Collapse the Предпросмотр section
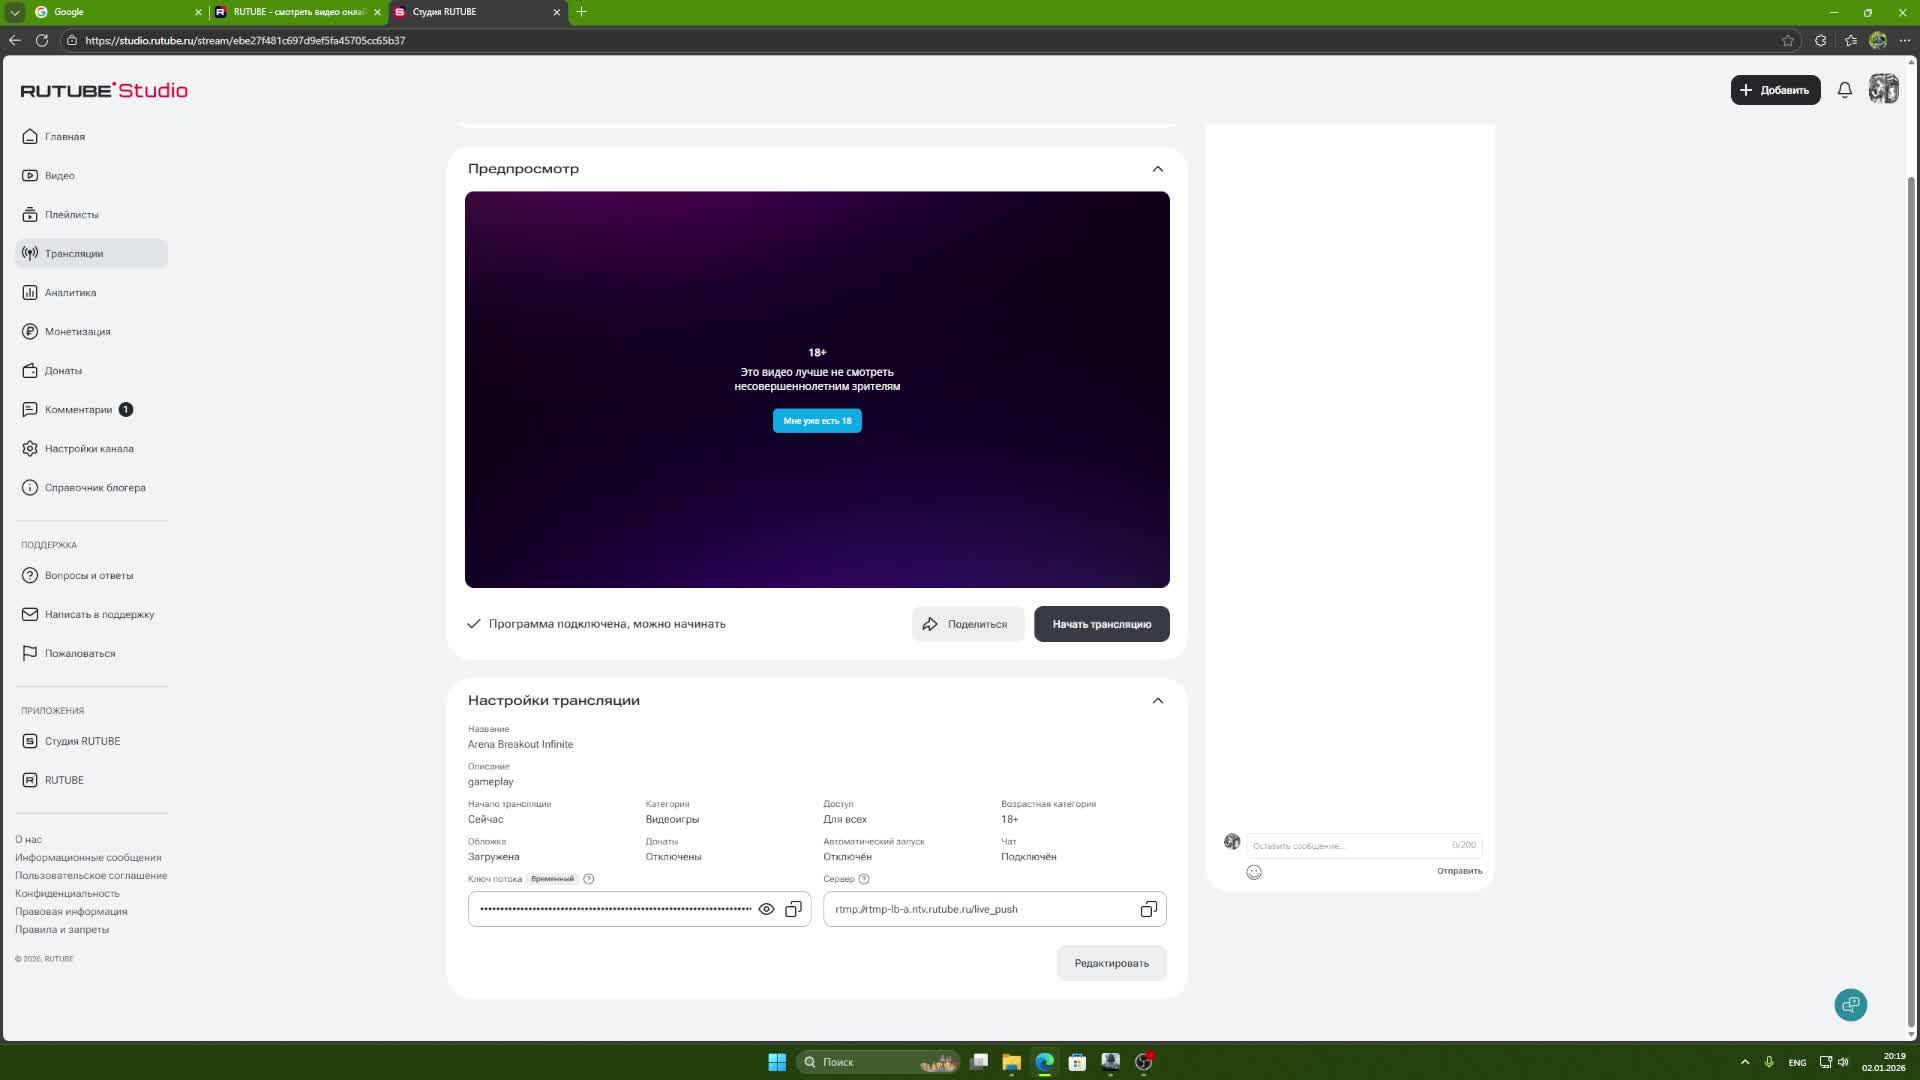 click(x=1157, y=169)
